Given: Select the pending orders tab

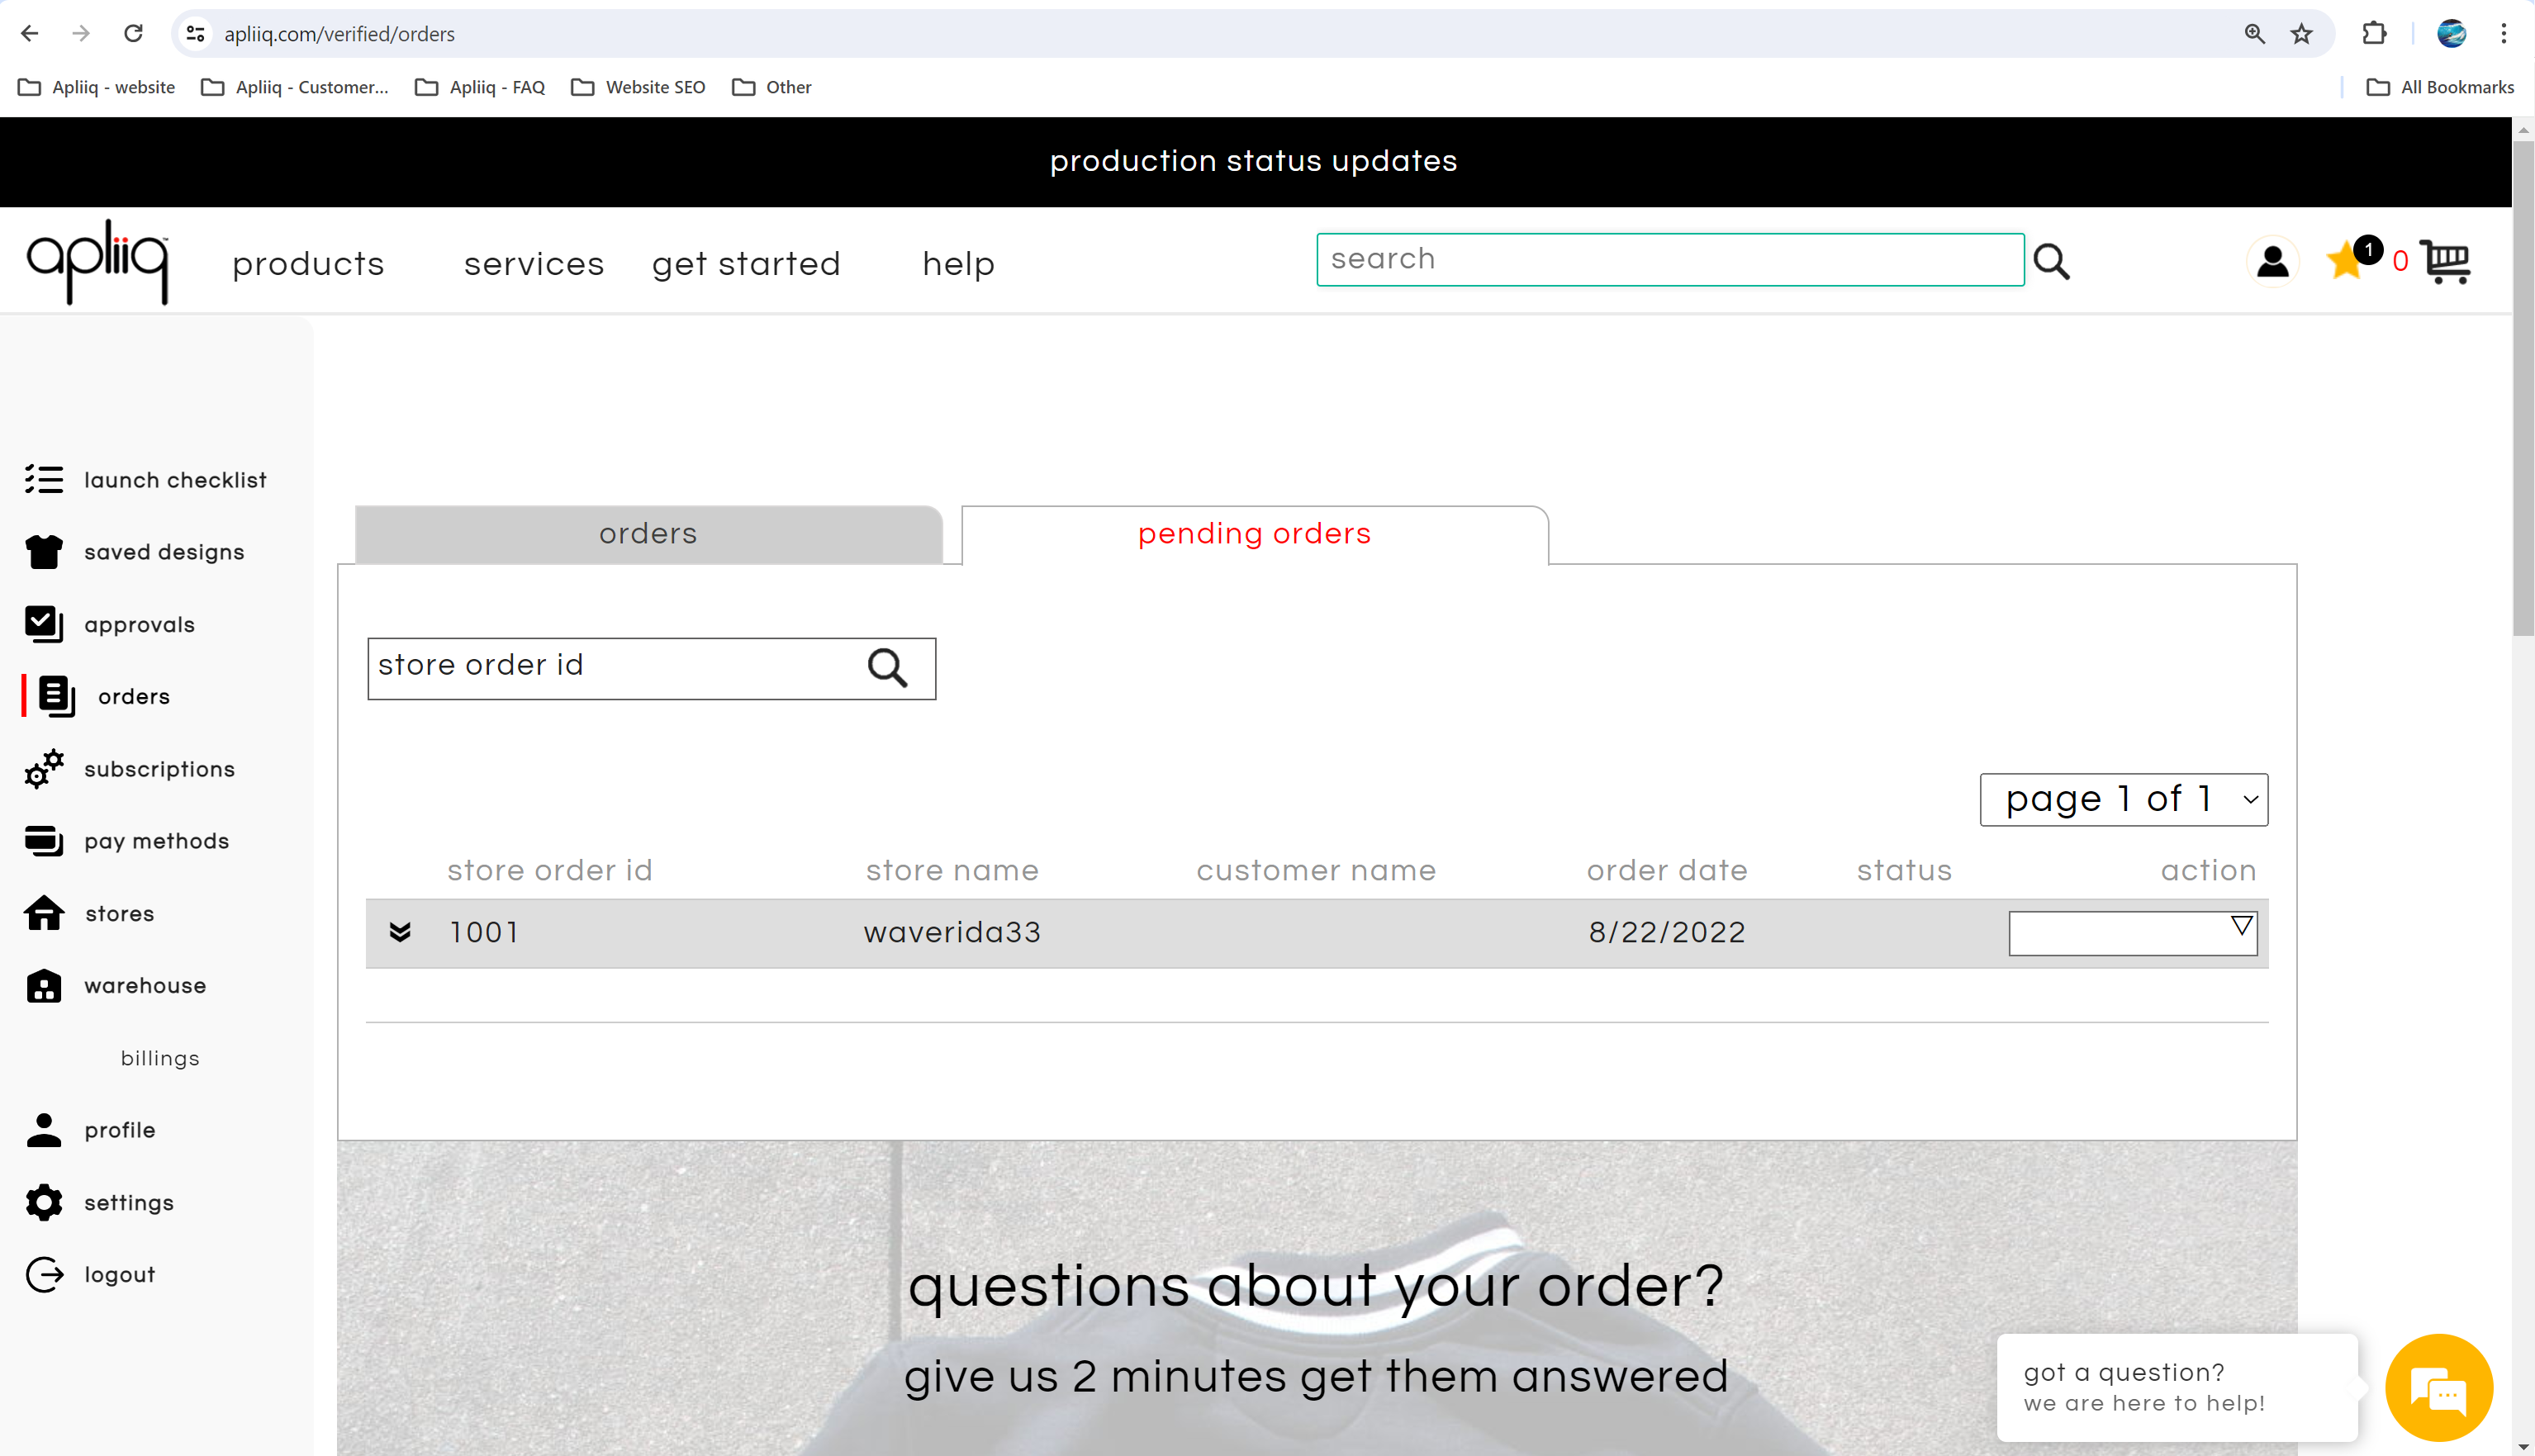Looking at the screenshot, I should tap(1254, 534).
